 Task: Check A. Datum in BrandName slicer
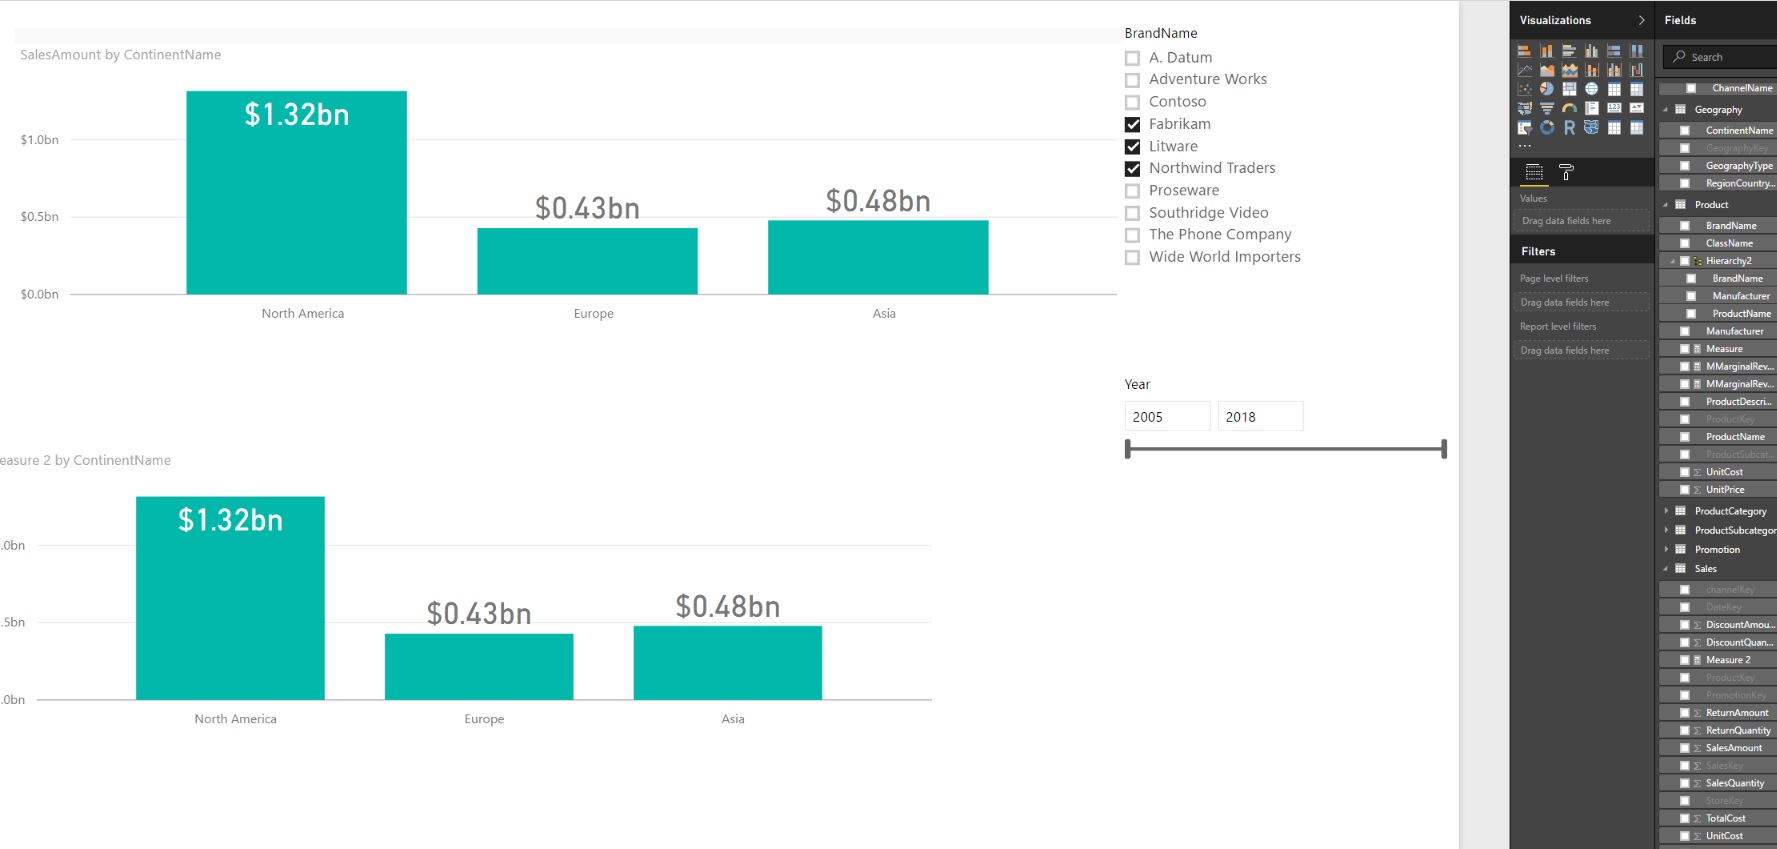(x=1132, y=58)
